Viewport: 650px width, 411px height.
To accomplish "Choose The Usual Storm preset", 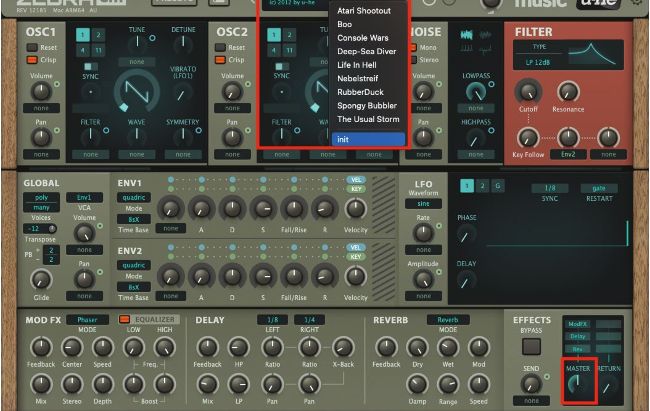I will [x=368, y=119].
